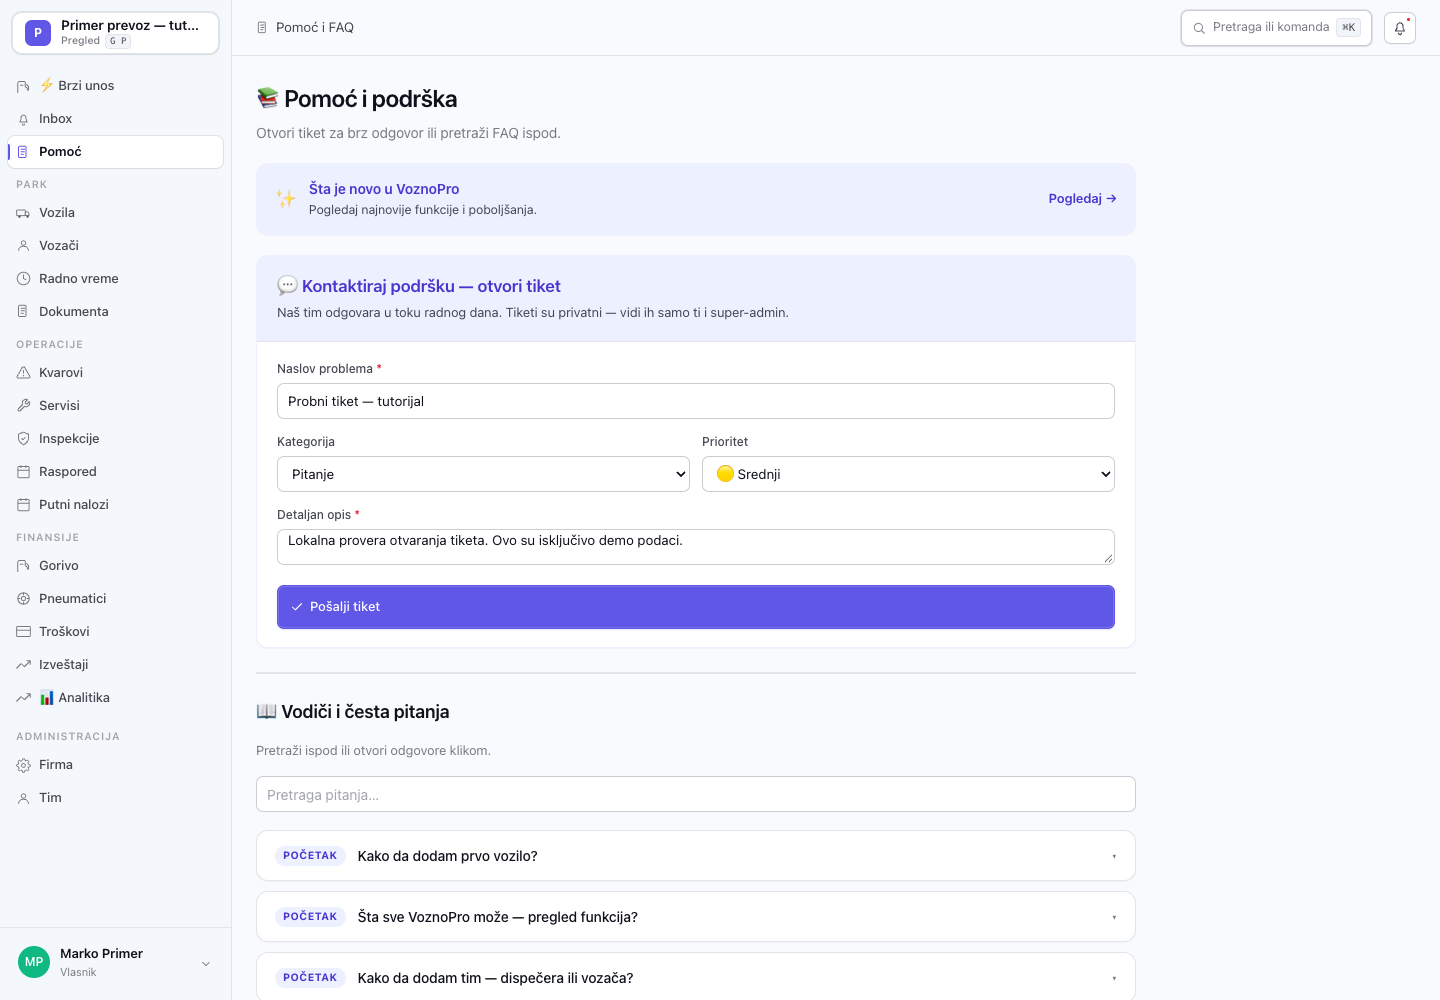Focus the Detaljan opis text area
This screenshot has width=1440, height=1000.
pyautogui.click(x=696, y=547)
